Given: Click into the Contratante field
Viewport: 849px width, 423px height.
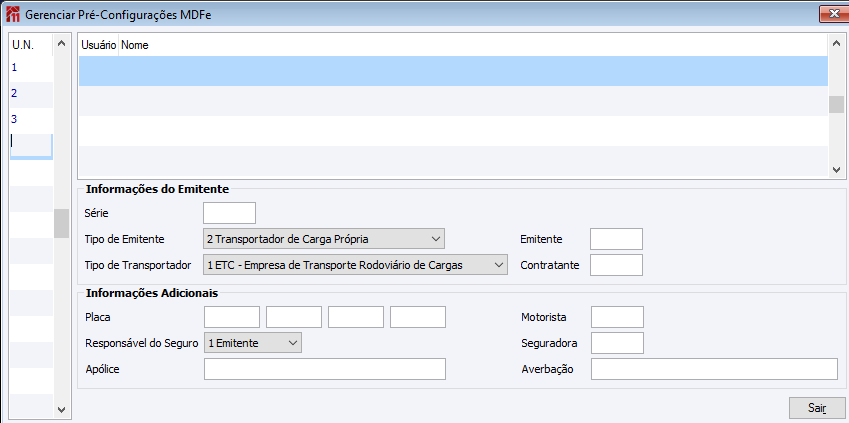Looking at the screenshot, I should [x=616, y=265].
